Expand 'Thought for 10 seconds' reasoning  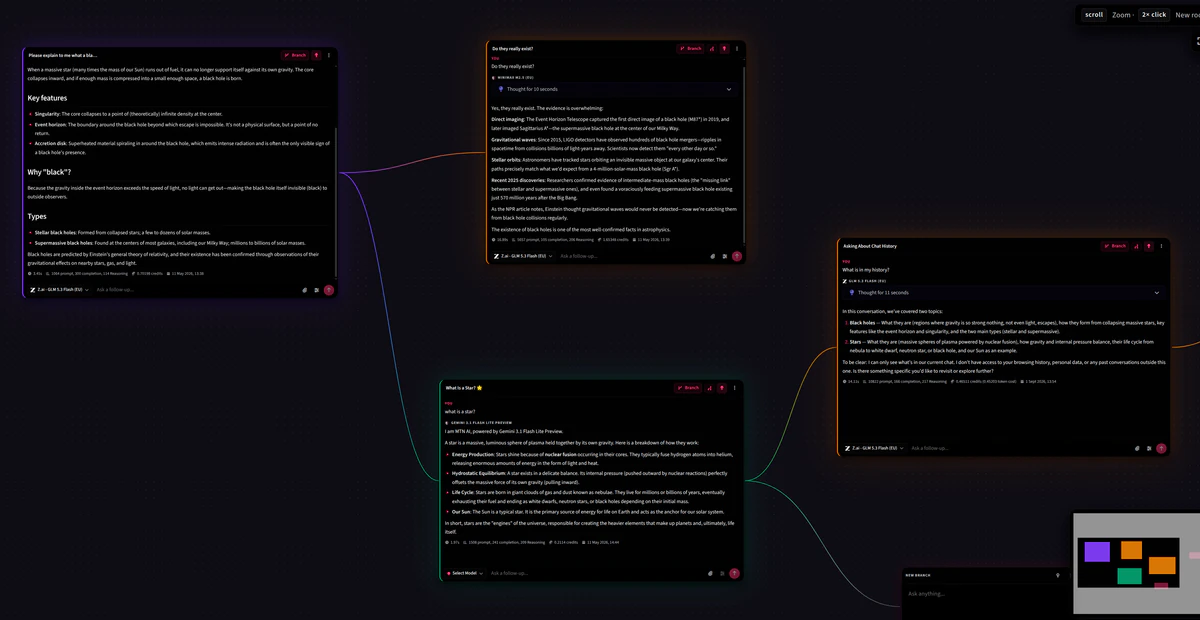[x=615, y=89]
